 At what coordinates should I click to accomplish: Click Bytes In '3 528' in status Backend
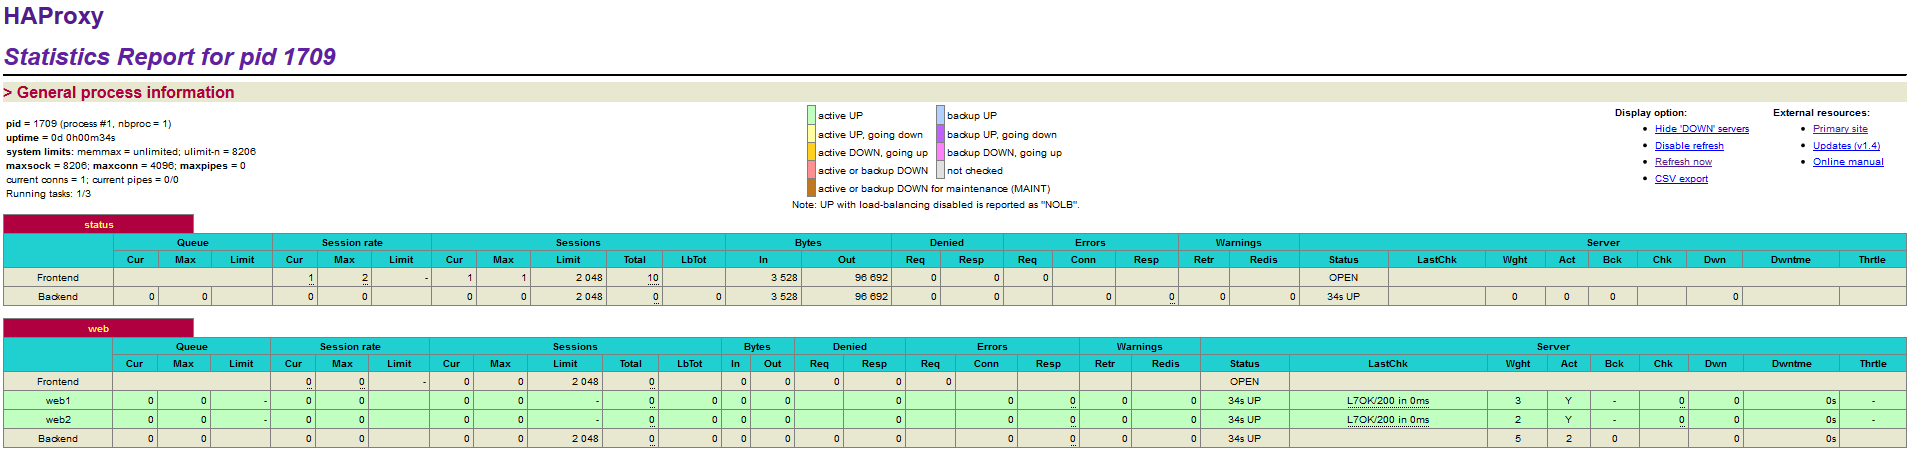(784, 297)
